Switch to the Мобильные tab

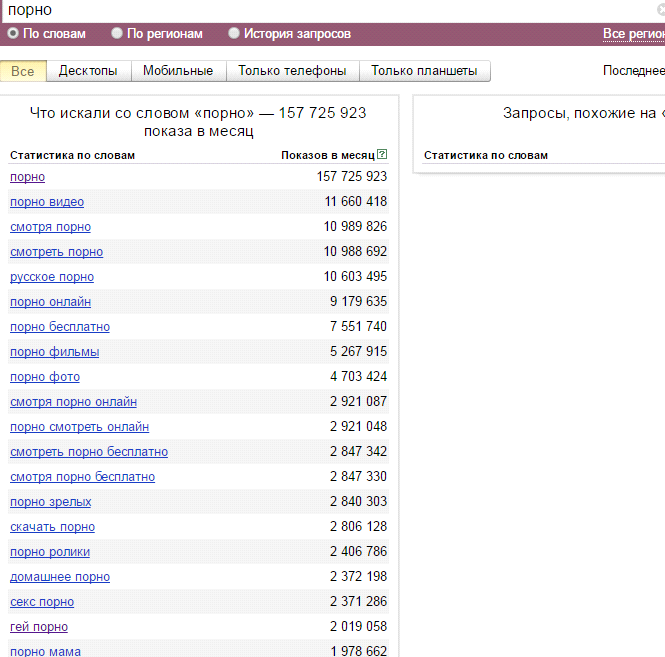[179, 70]
